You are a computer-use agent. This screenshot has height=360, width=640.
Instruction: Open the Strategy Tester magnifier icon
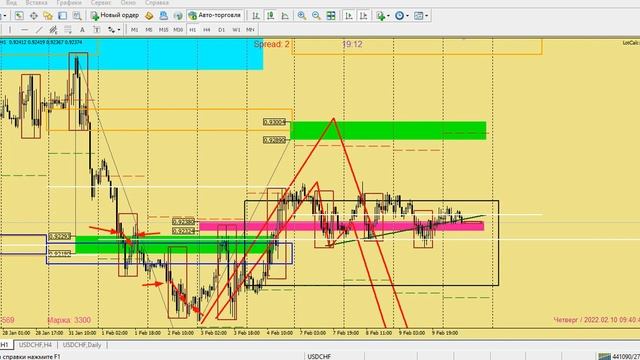(77, 16)
